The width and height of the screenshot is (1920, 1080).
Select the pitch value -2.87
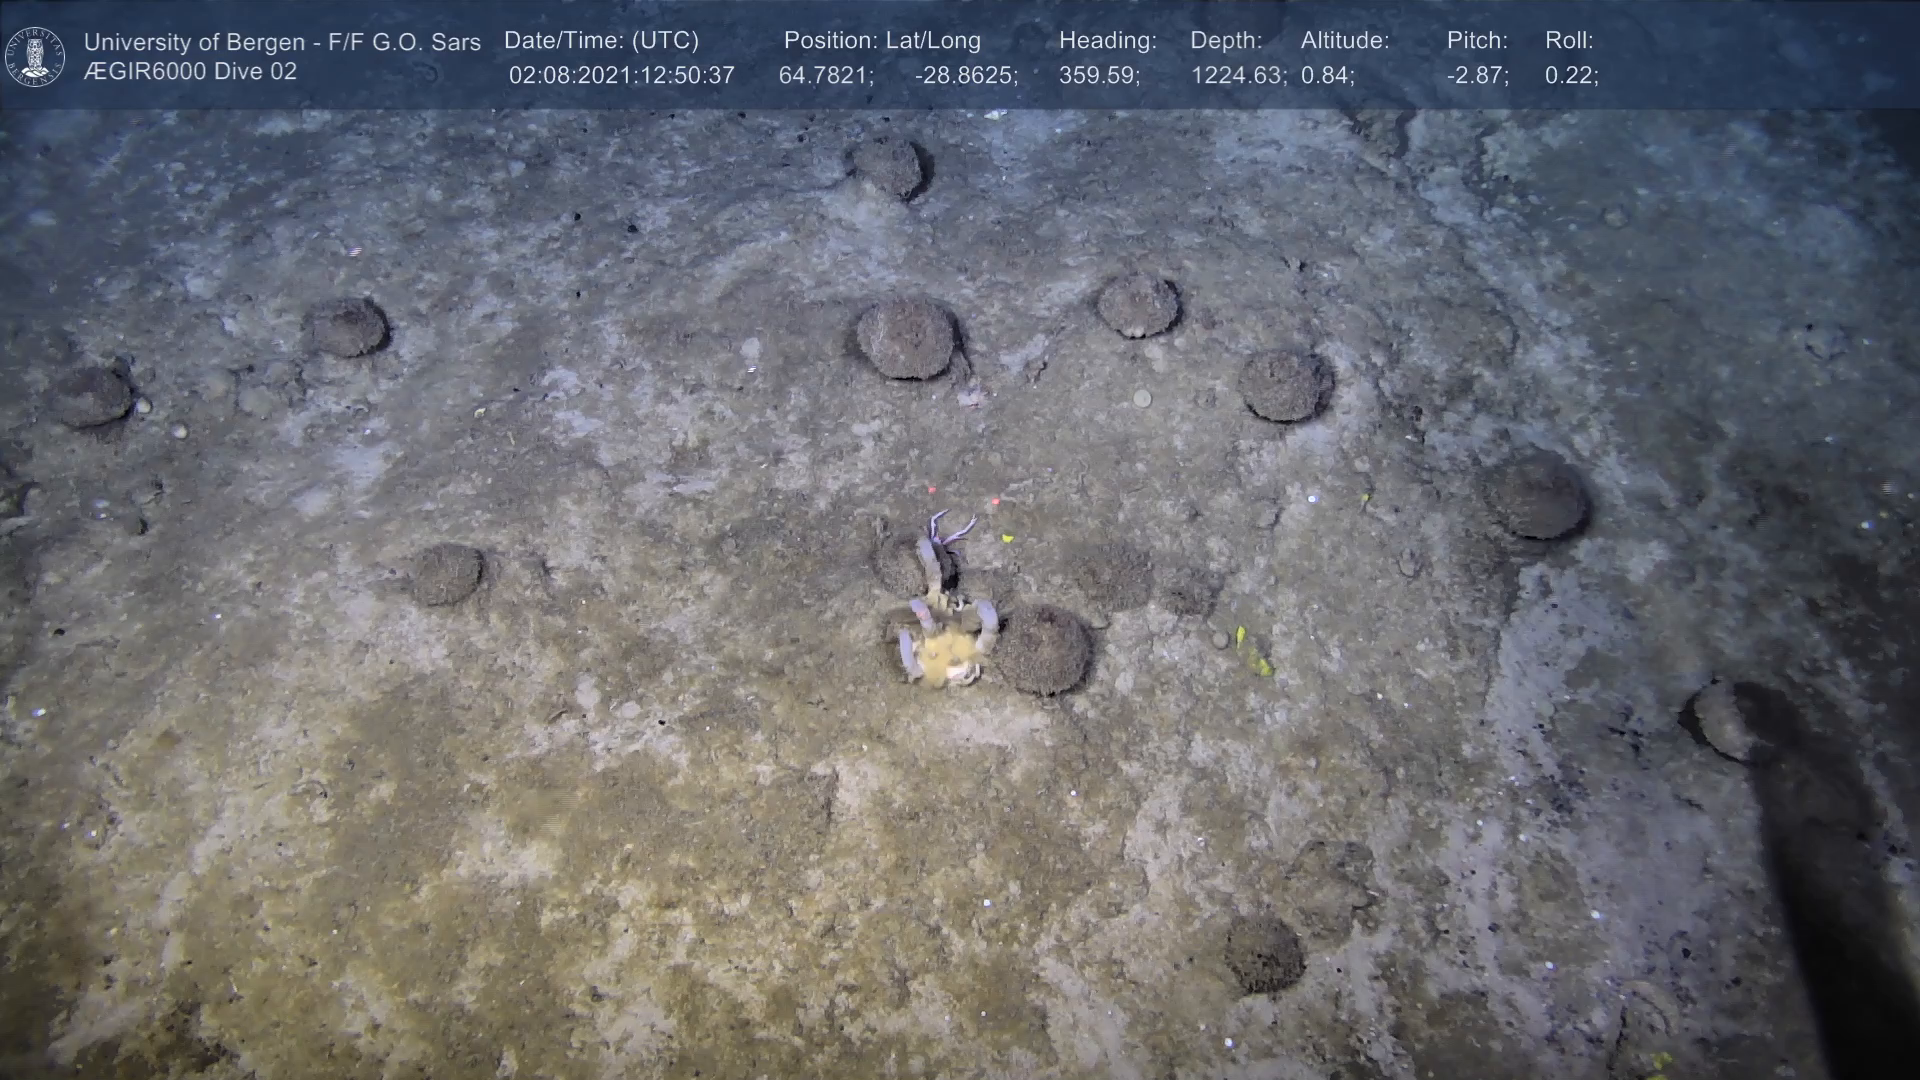[x=1477, y=76]
